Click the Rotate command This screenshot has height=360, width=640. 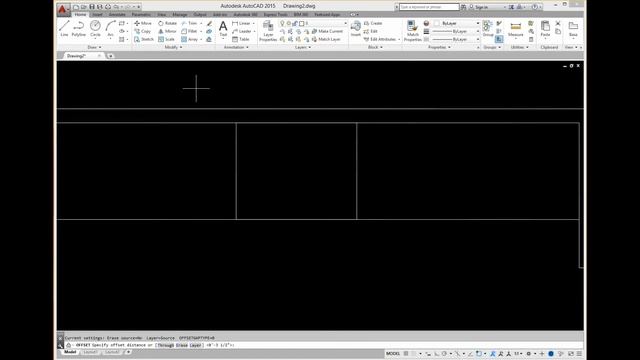167,23
